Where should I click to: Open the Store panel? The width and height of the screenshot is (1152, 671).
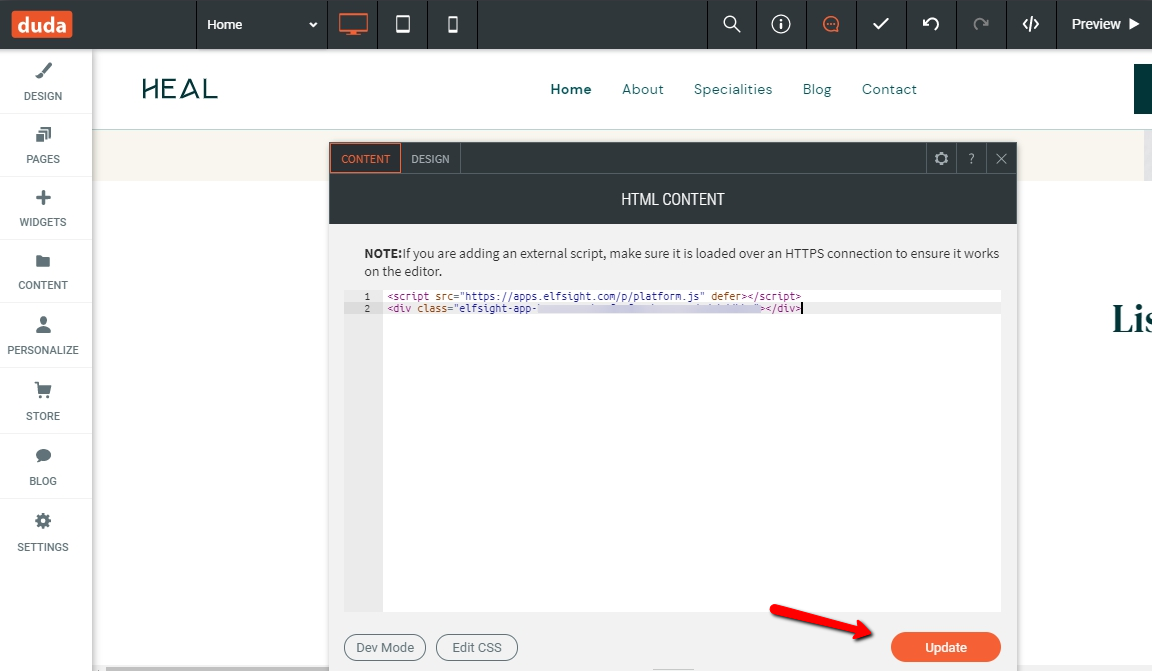[43, 401]
